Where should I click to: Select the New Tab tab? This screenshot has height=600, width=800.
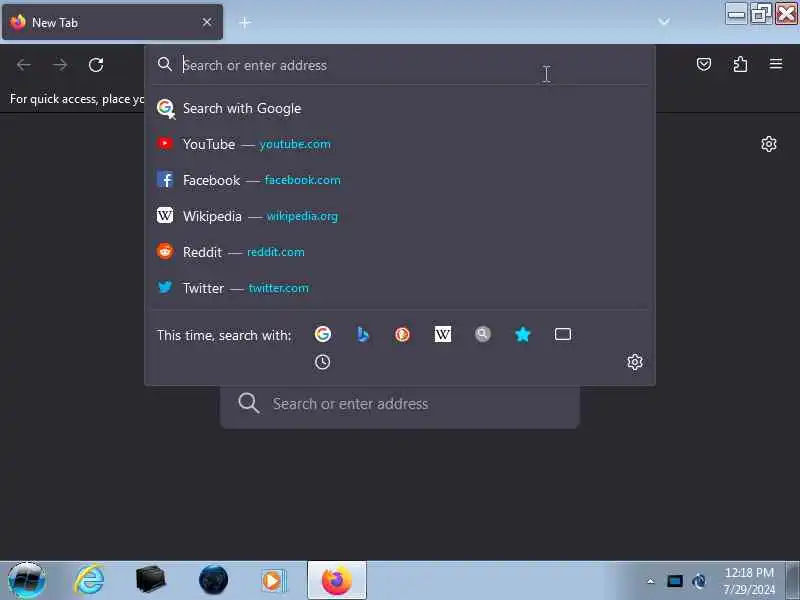tap(112, 22)
